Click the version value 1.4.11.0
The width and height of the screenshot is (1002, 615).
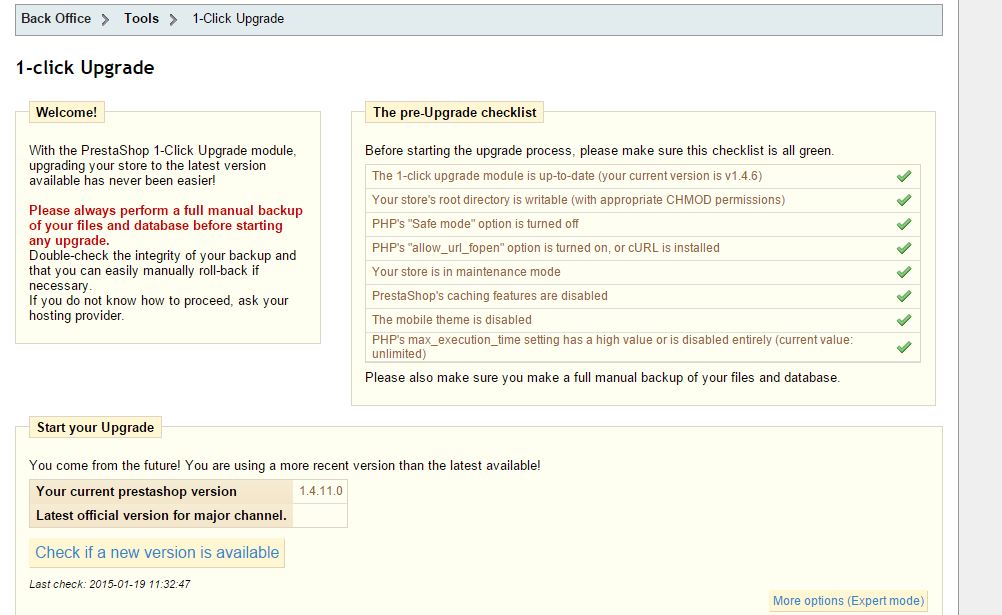(x=321, y=491)
